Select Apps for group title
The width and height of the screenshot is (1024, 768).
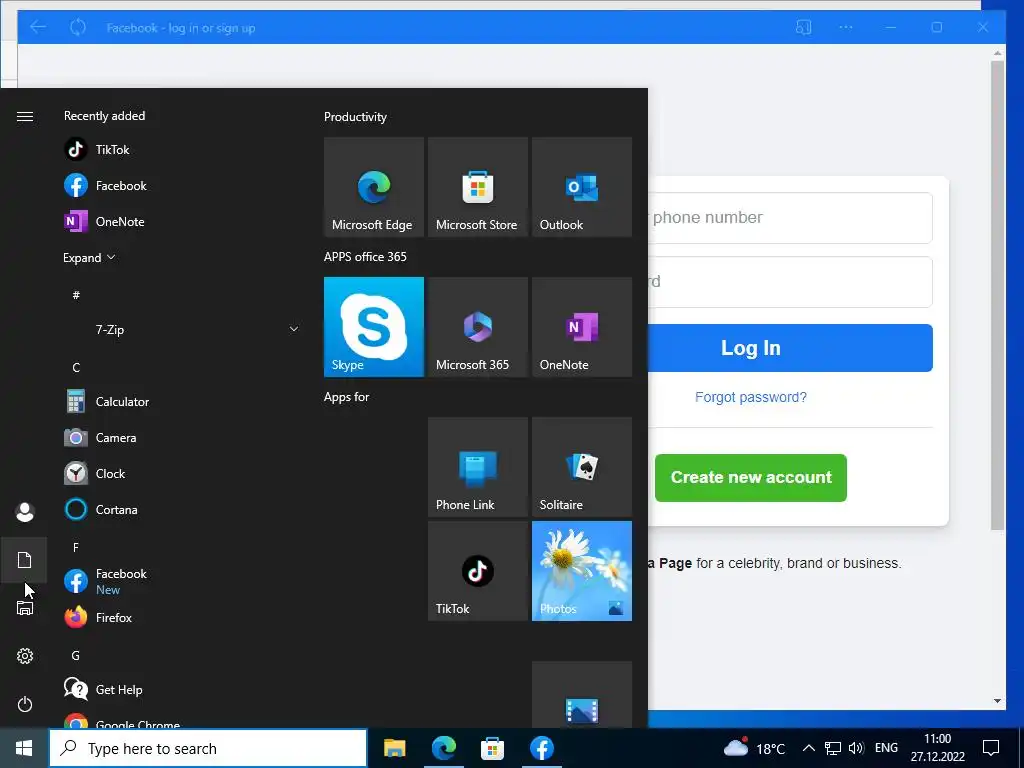[x=347, y=397]
